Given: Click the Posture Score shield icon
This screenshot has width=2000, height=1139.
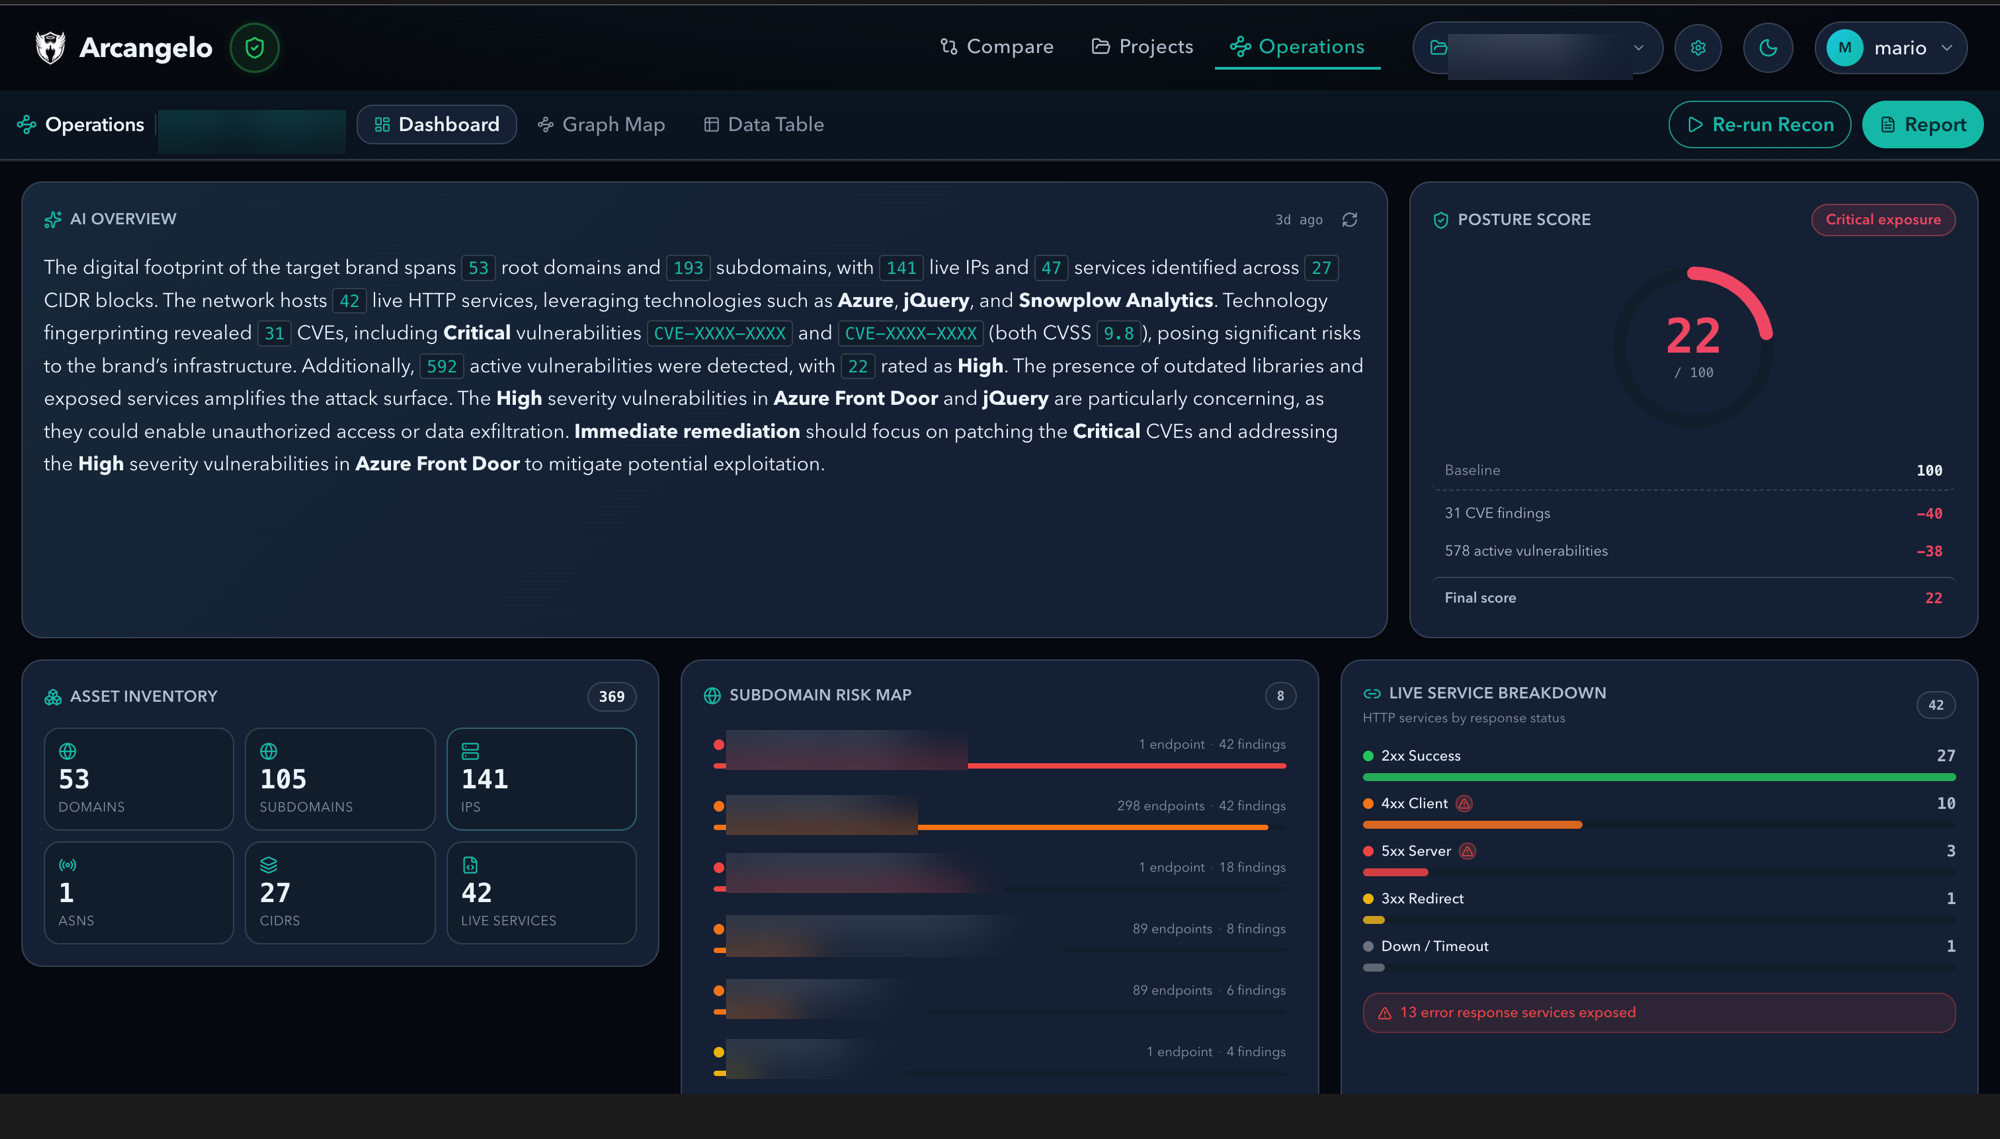Looking at the screenshot, I should pos(1441,220).
